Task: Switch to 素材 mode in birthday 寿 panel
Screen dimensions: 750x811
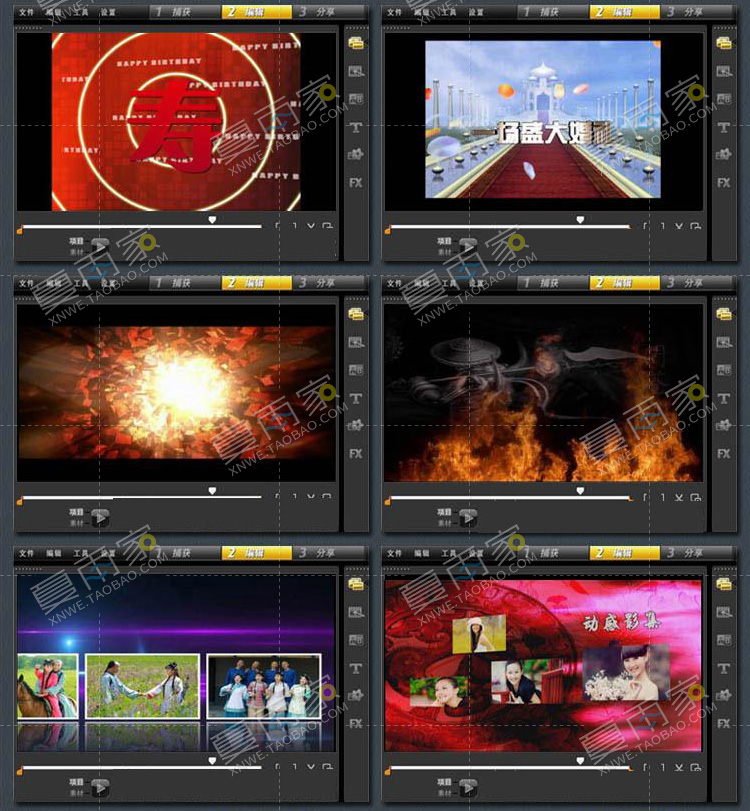Action: tap(76, 252)
